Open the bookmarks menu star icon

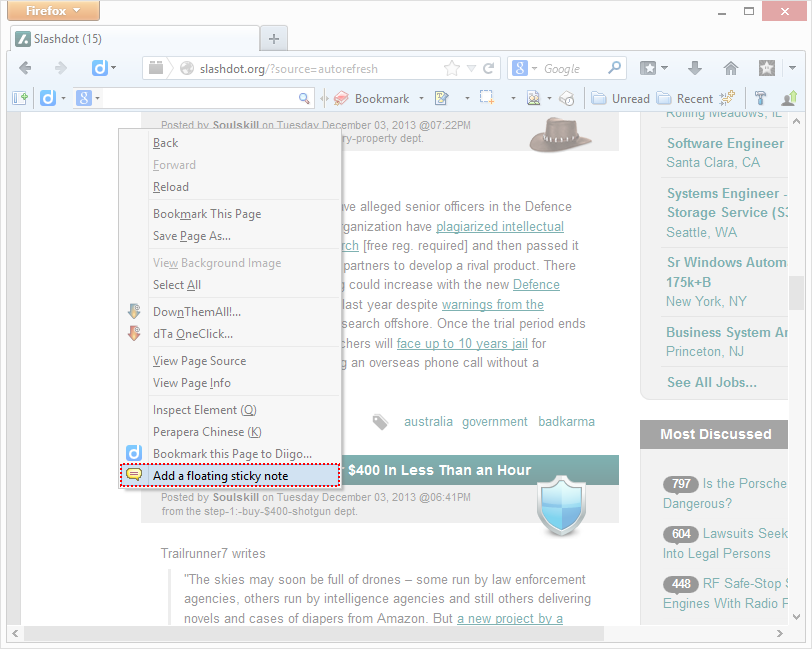coord(647,68)
